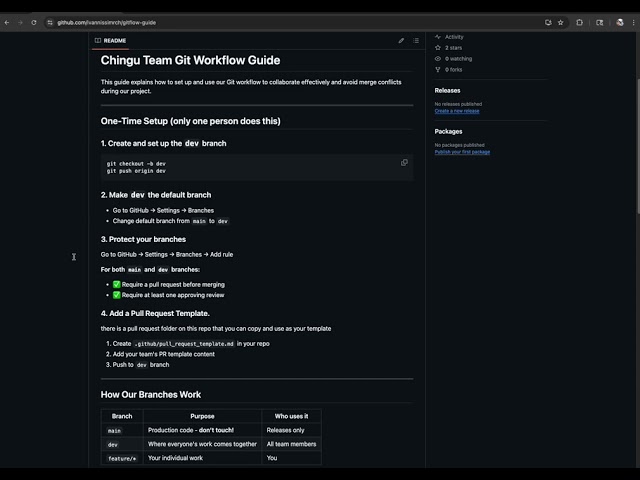The height and width of the screenshot is (480, 640).
Task: Click the 'Releases only' table cell
Action: point(291,430)
